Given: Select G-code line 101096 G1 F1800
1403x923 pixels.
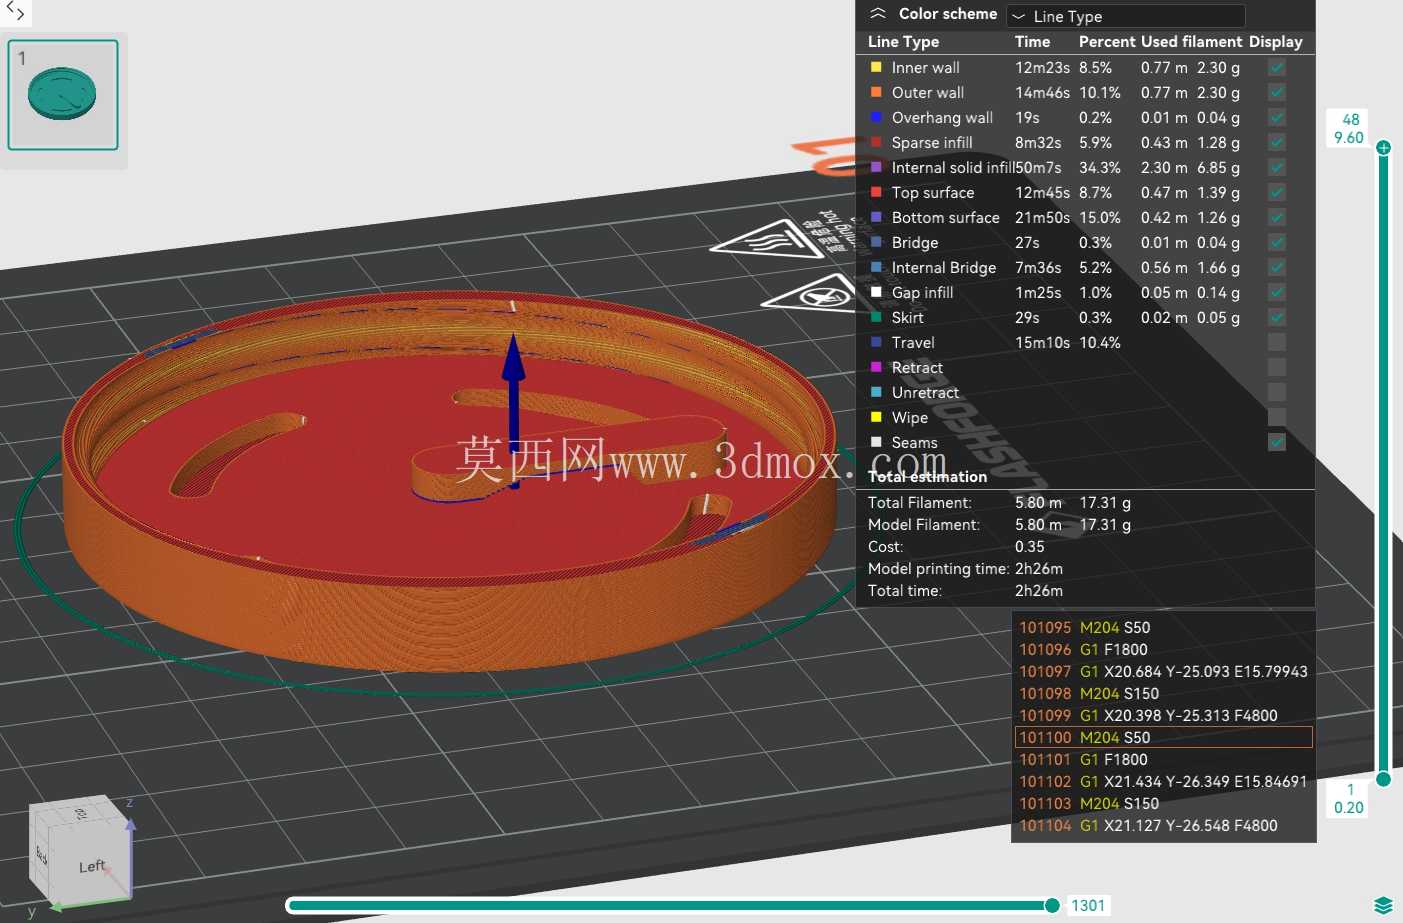Looking at the screenshot, I should (x=1164, y=649).
